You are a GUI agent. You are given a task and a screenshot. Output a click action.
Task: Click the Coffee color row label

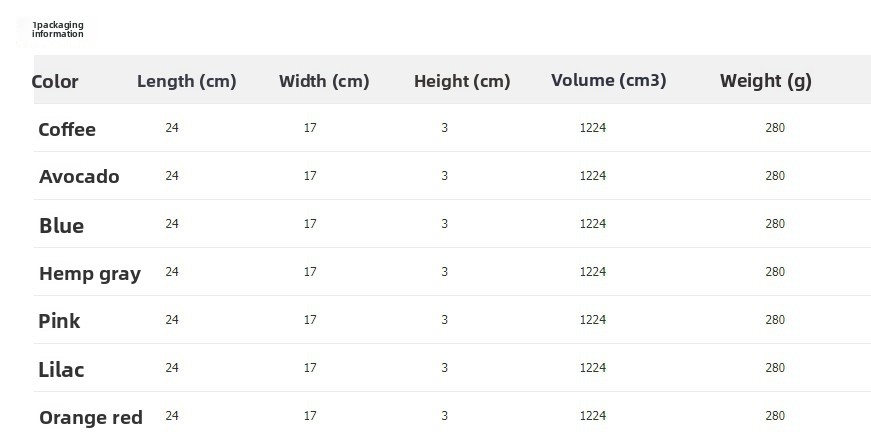(x=67, y=129)
